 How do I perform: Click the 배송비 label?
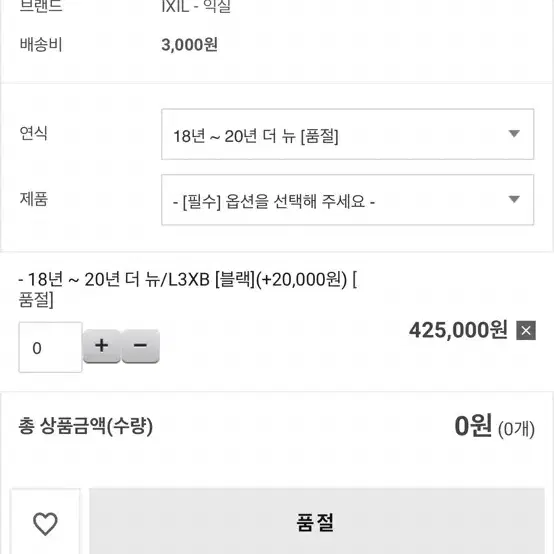pos(41,45)
